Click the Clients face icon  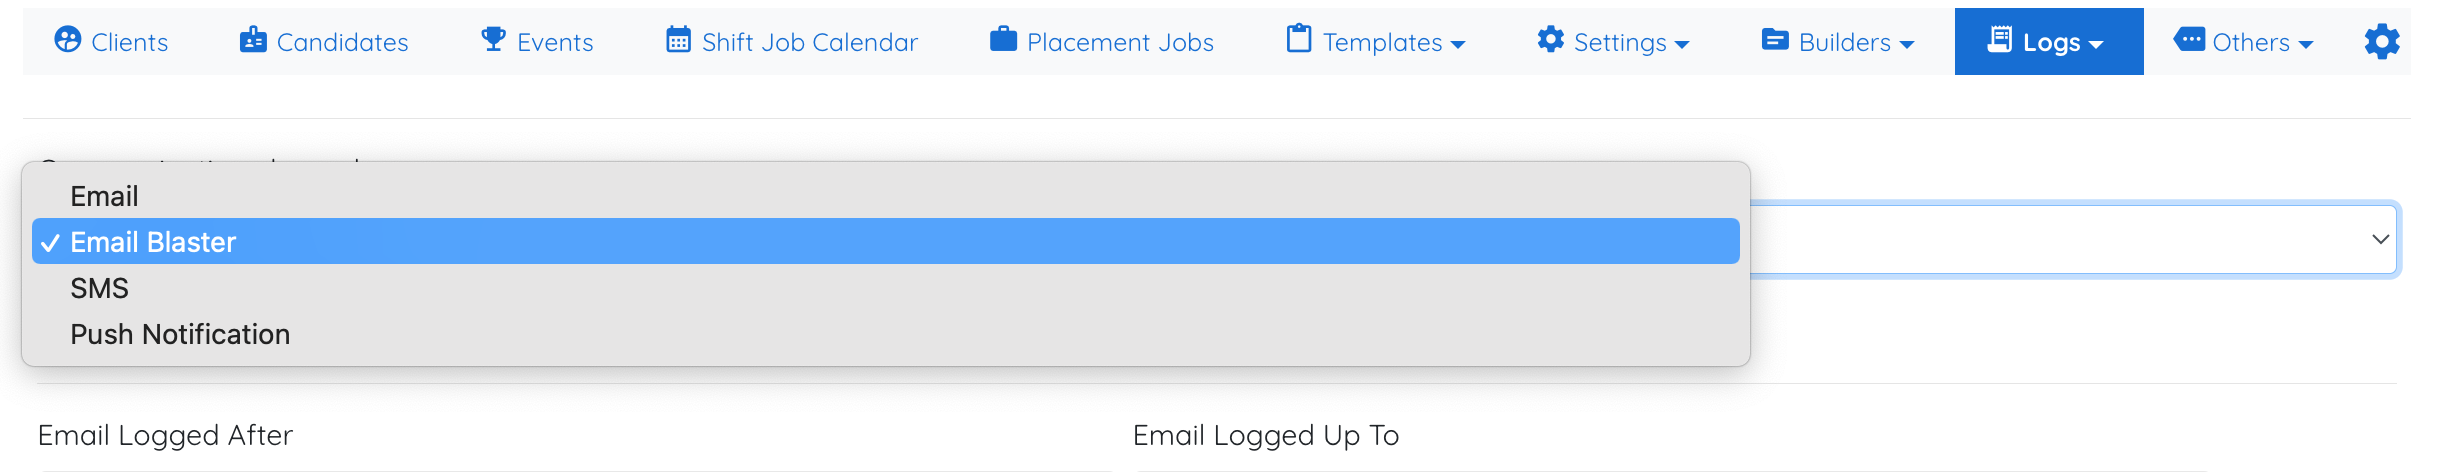67,40
